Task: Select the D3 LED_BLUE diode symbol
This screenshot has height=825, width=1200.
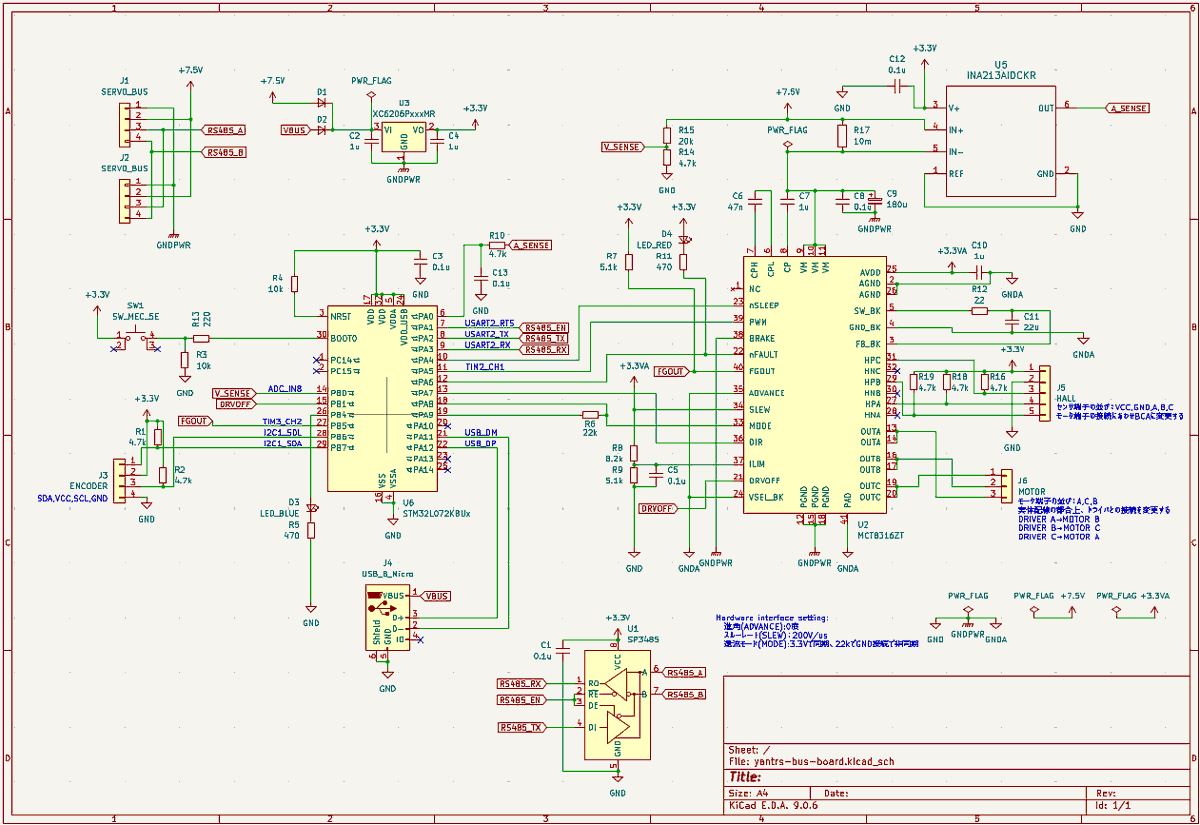Action: tap(311, 509)
